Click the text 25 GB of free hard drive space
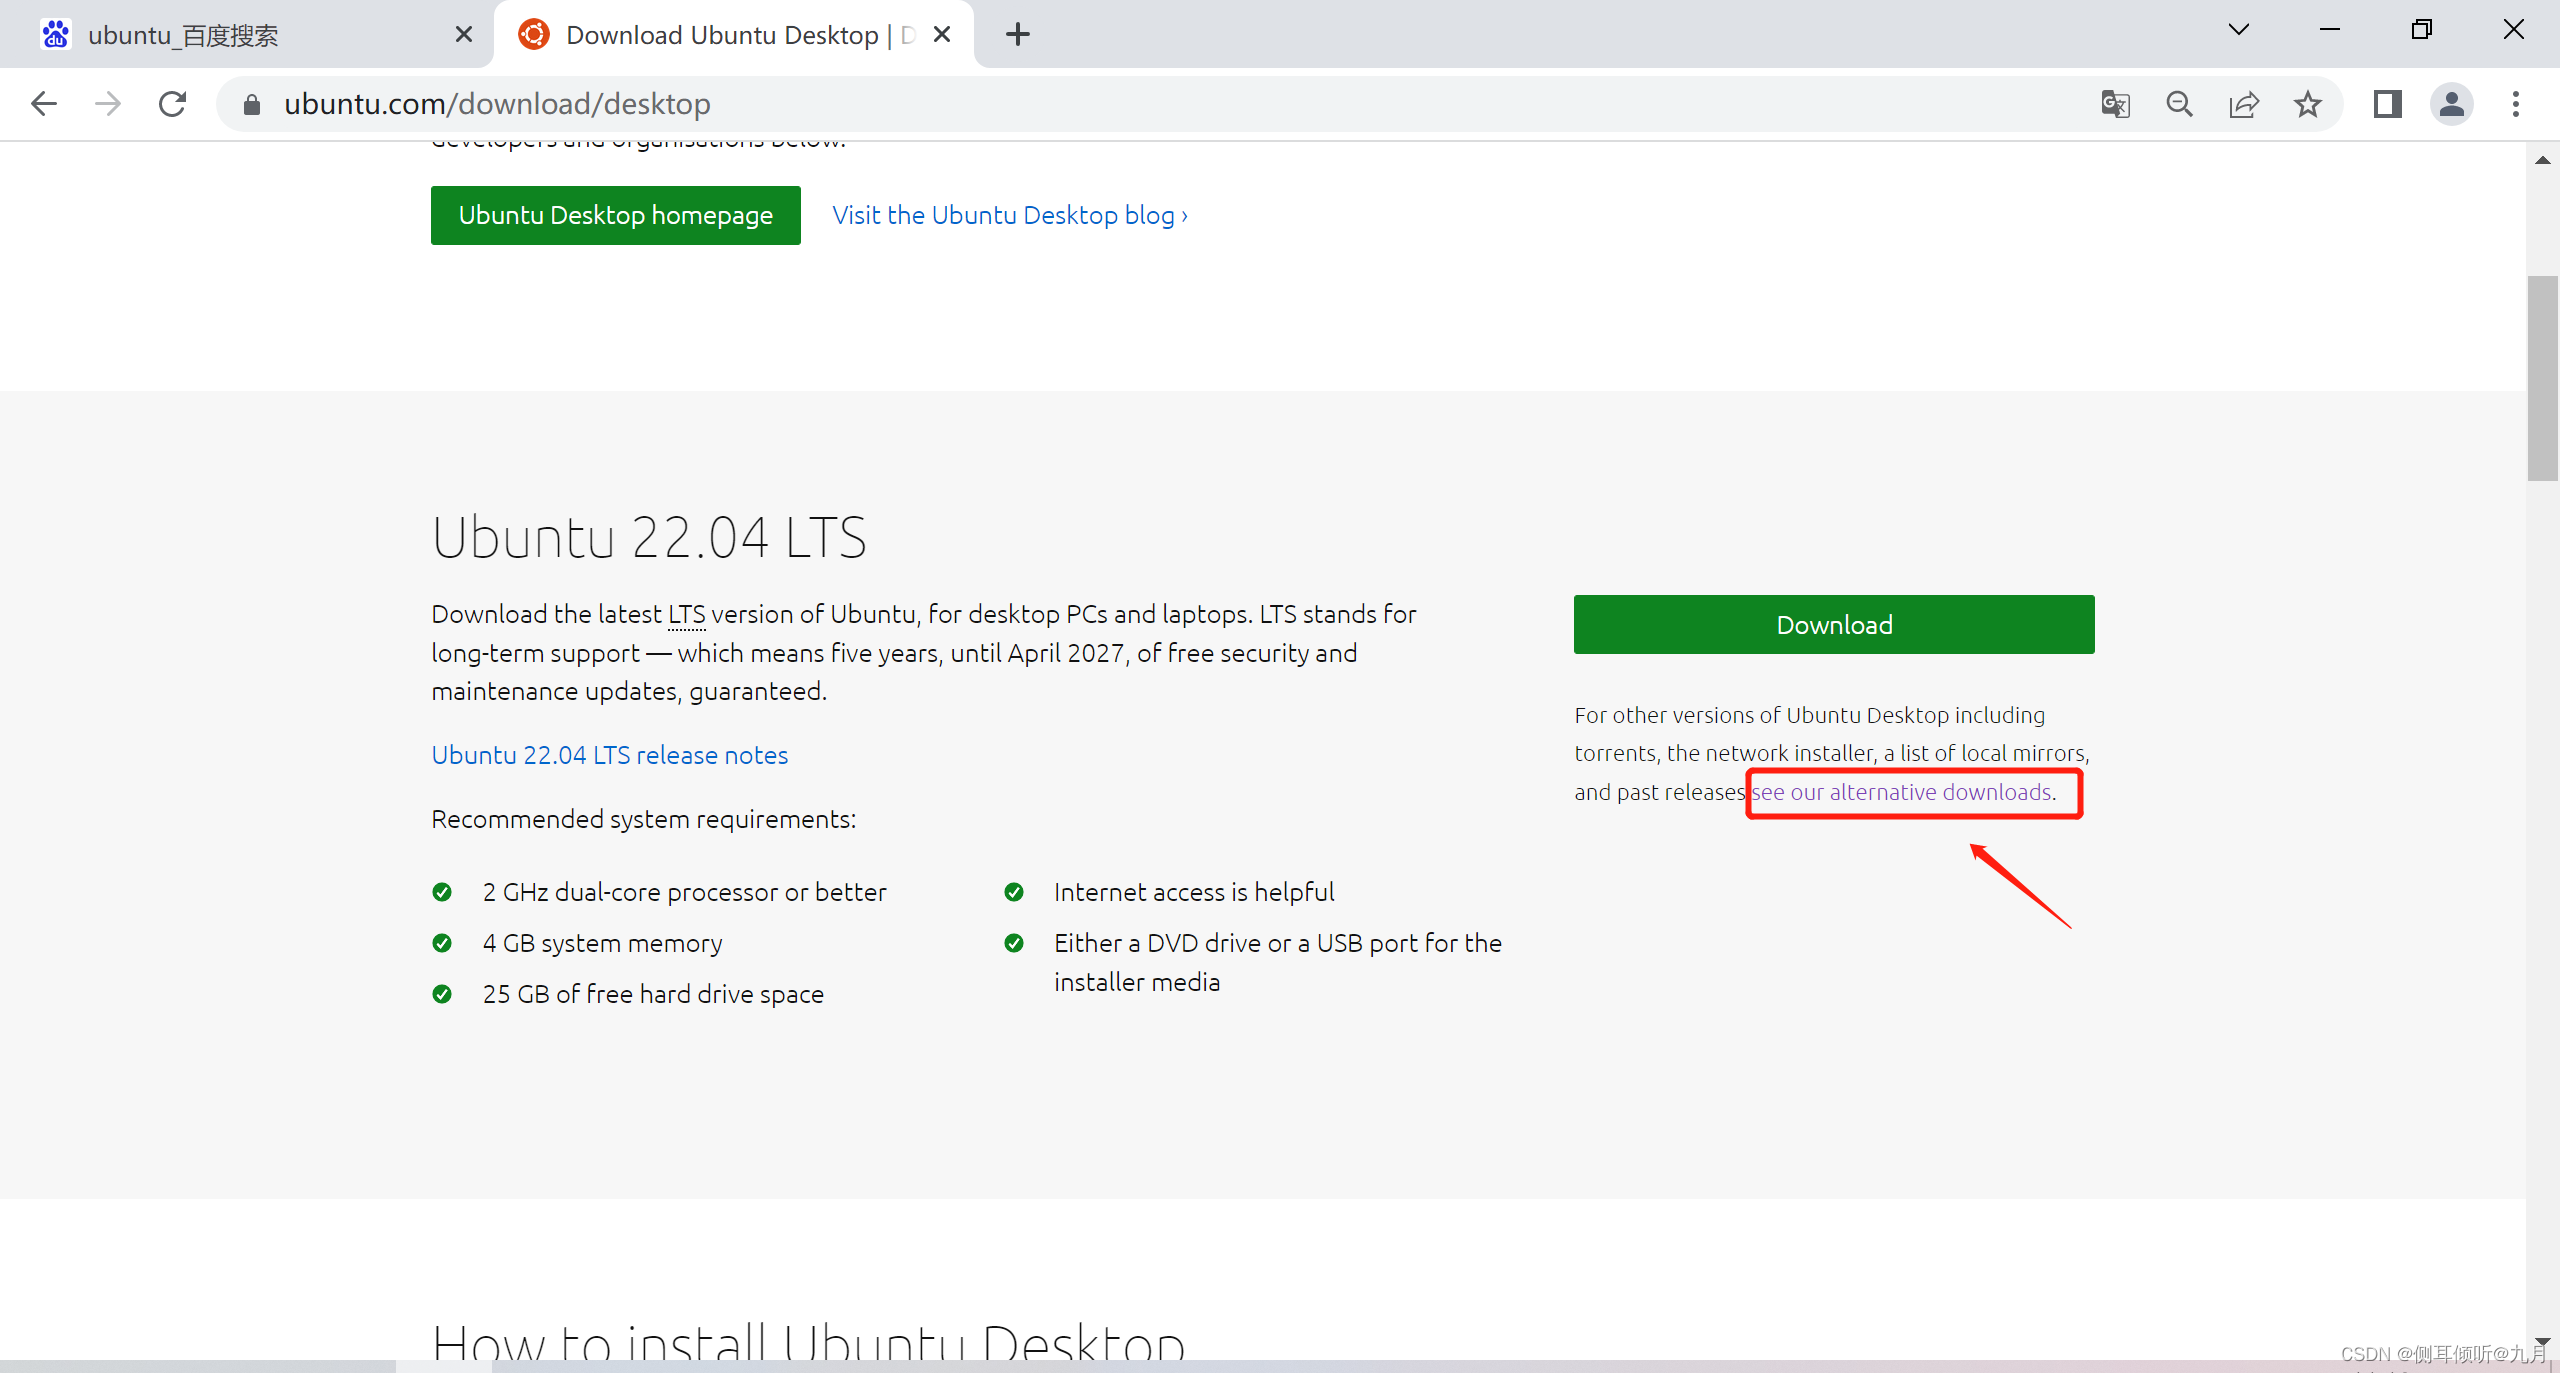This screenshot has width=2560, height=1373. (x=653, y=994)
